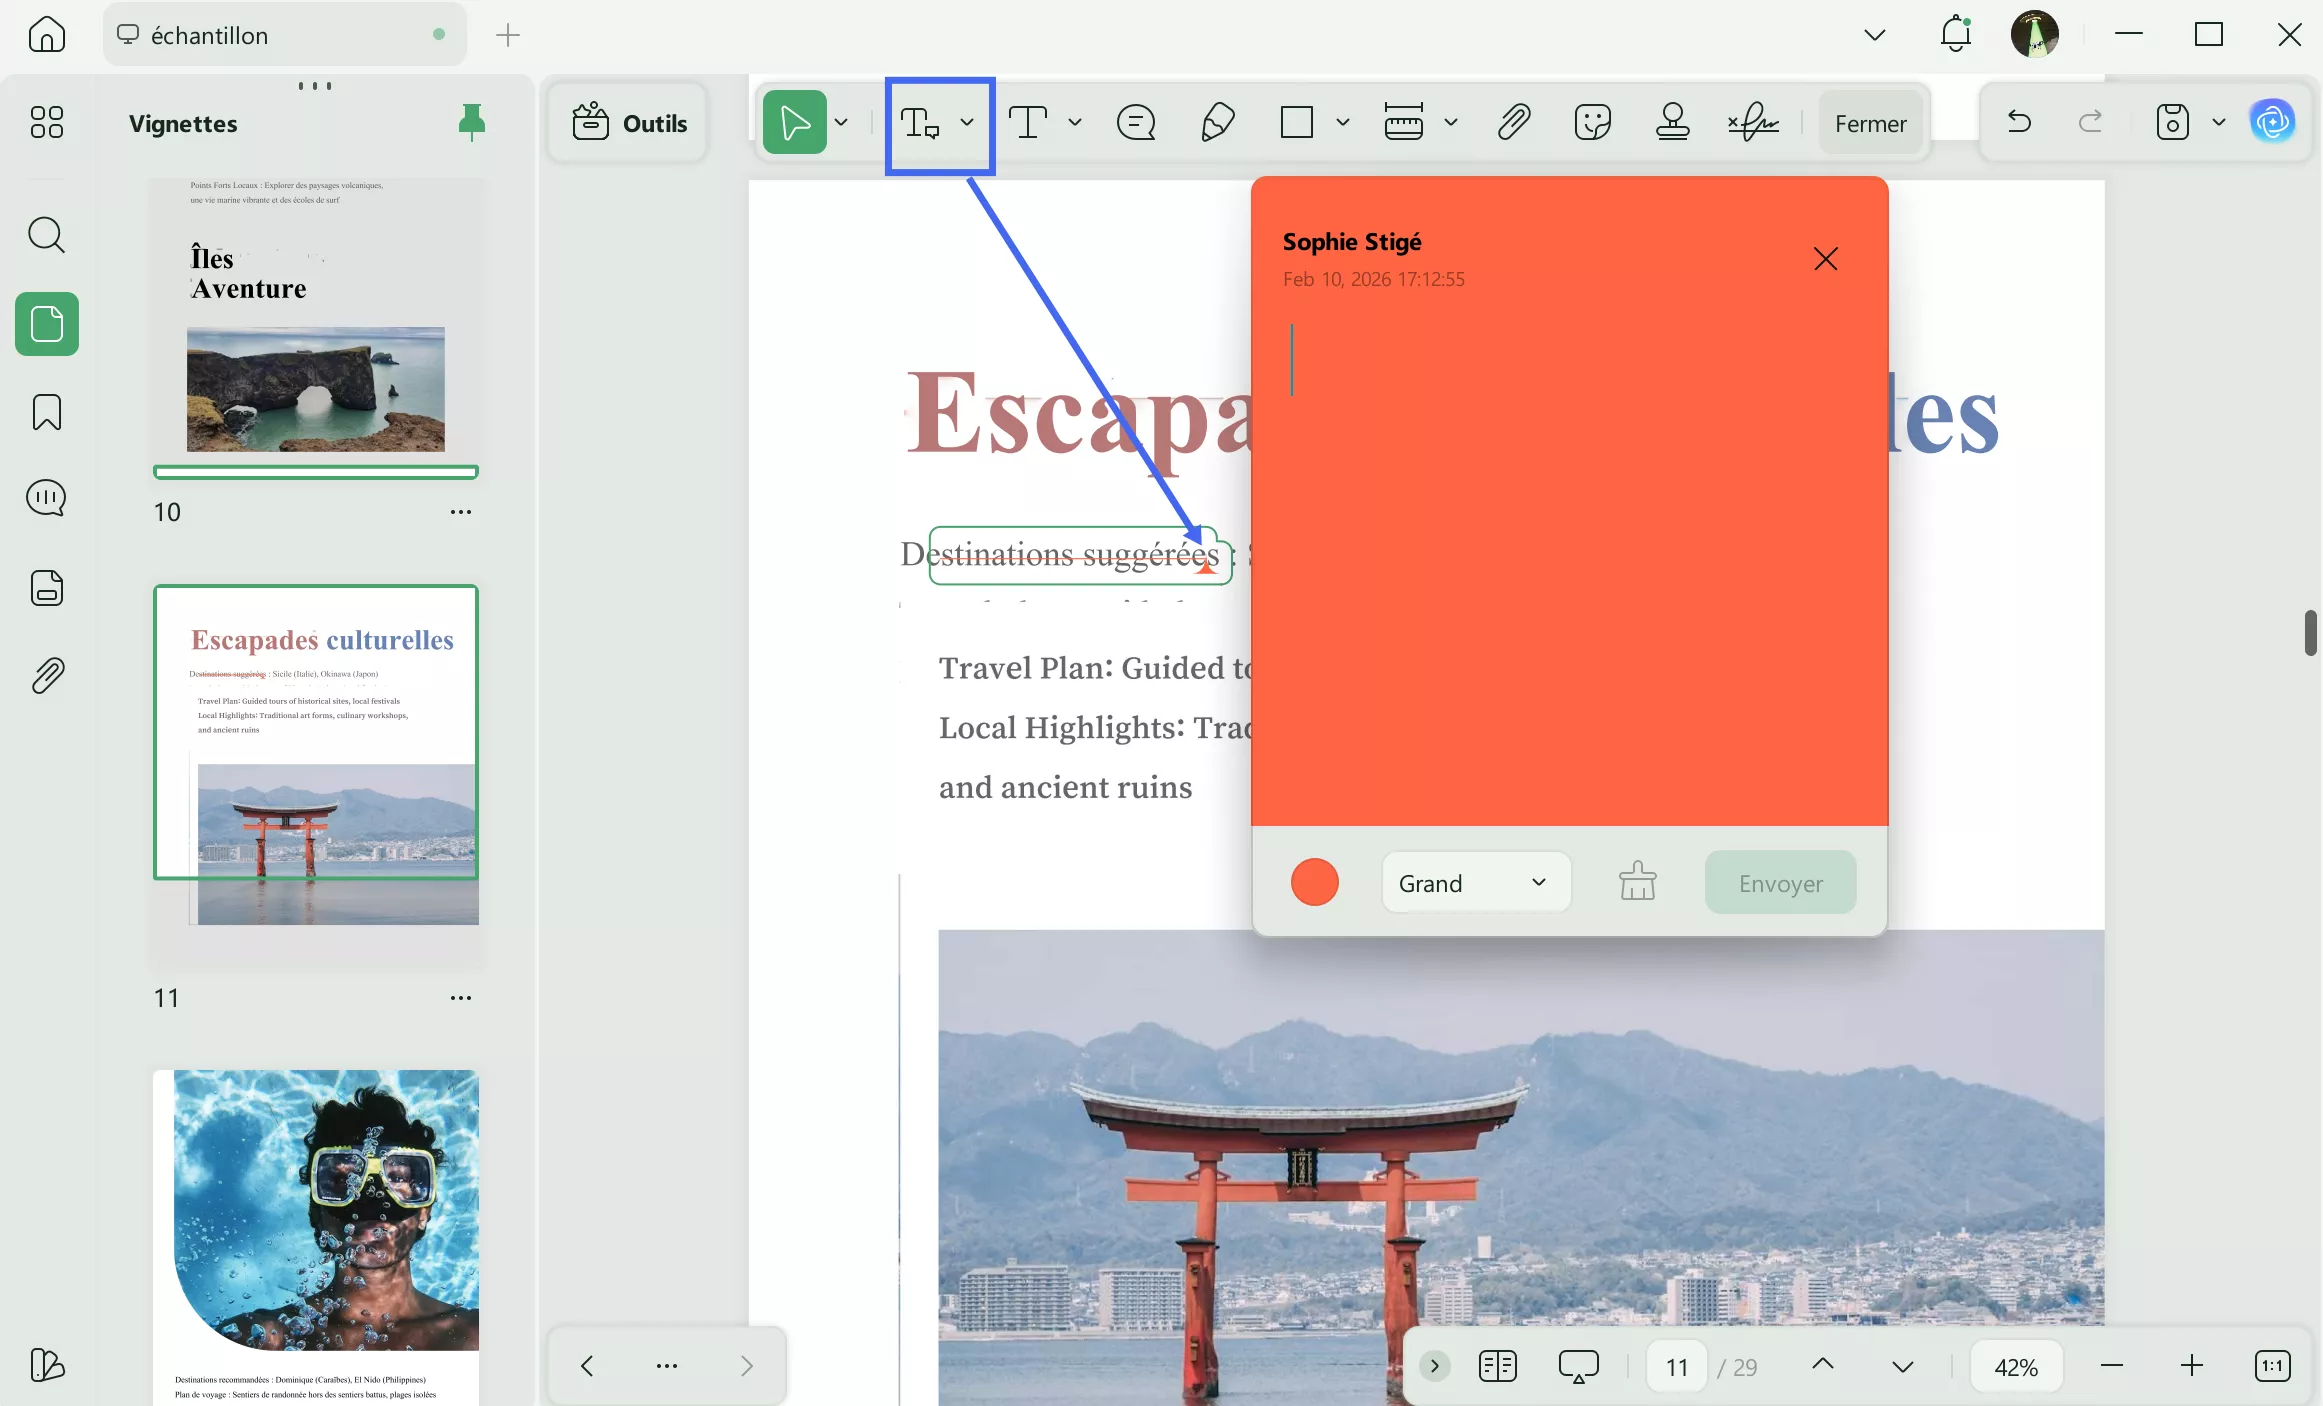Click the signature tool
This screenshot has width=2323, height=1406.
coord(1752,122)
